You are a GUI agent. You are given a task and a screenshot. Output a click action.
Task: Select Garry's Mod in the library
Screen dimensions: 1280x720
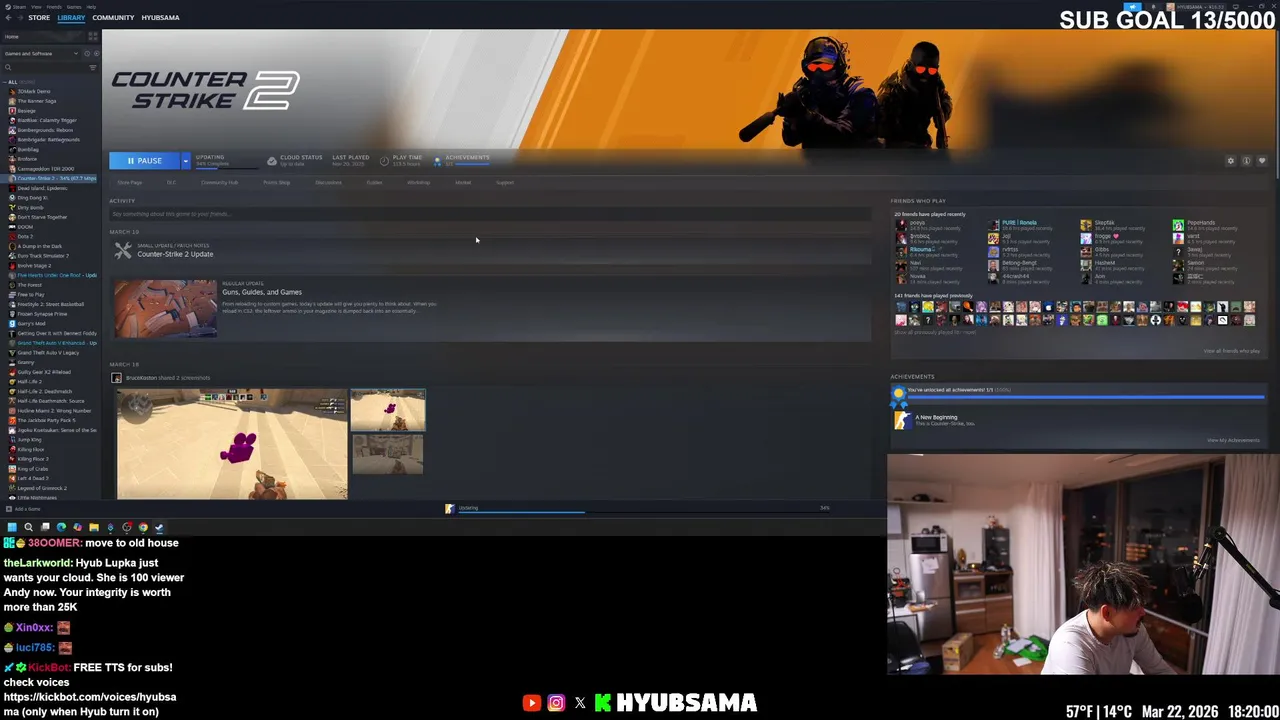[x=31, y=323]
